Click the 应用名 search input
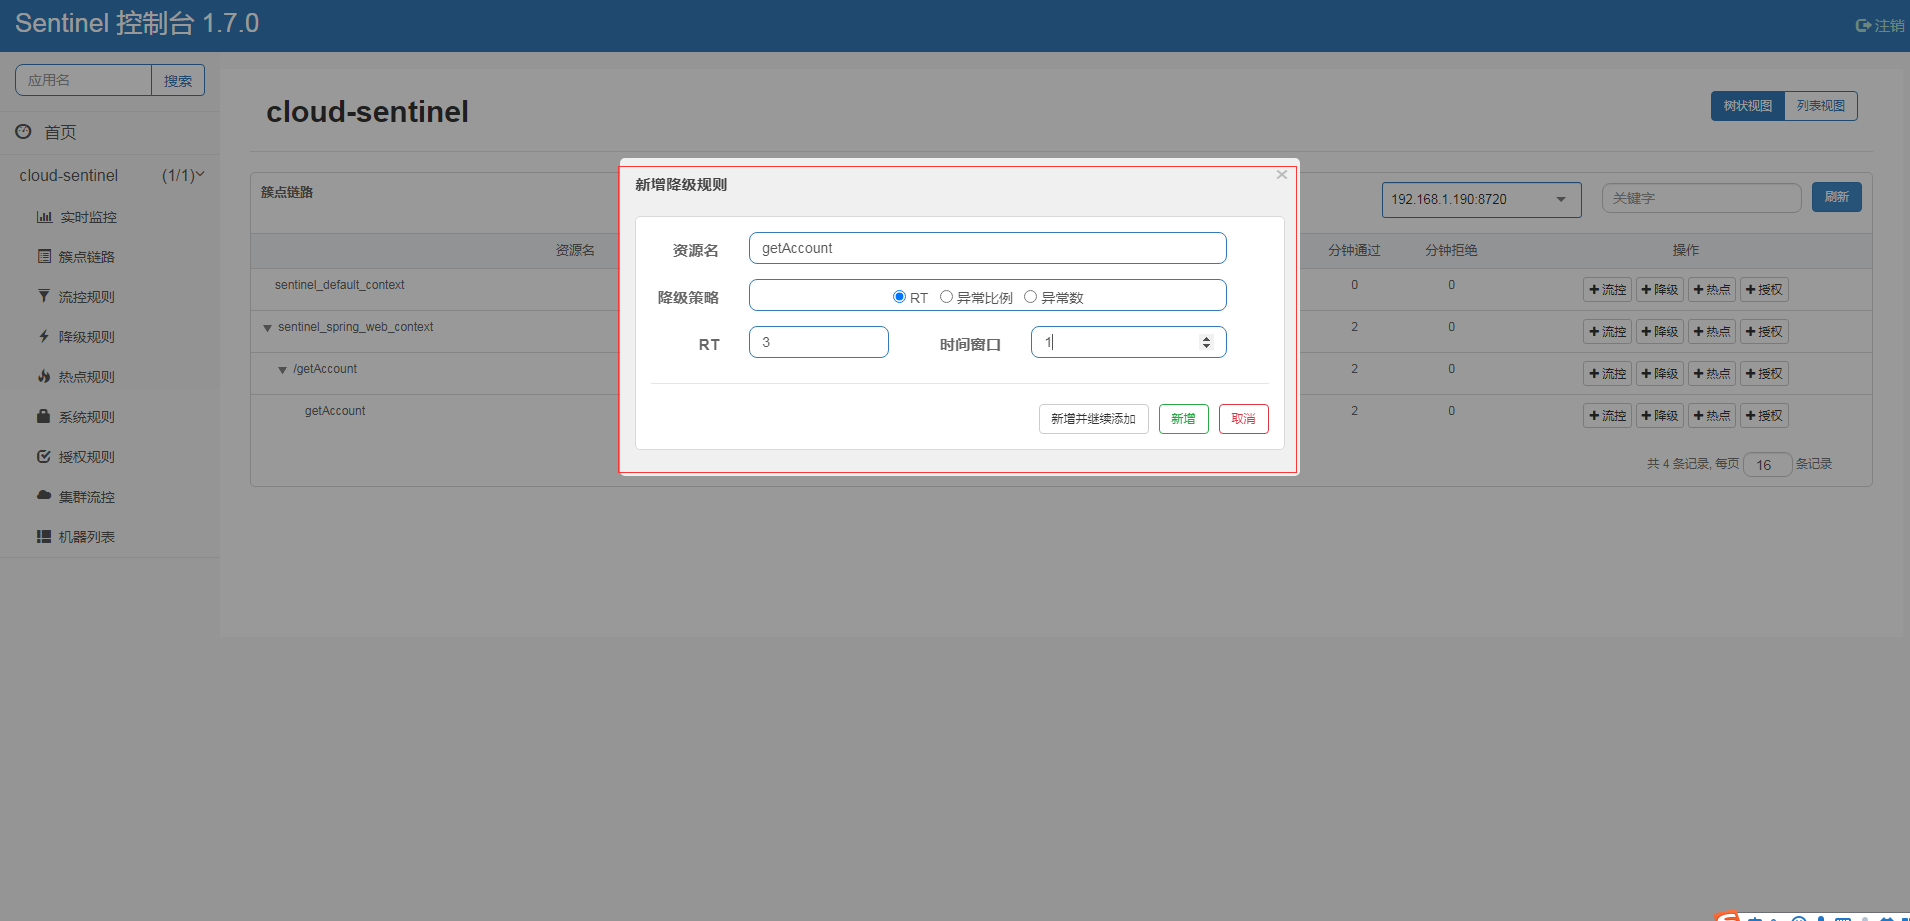Image resolution: width=1910 pixels, height=921 pixels. click(83, 80)
